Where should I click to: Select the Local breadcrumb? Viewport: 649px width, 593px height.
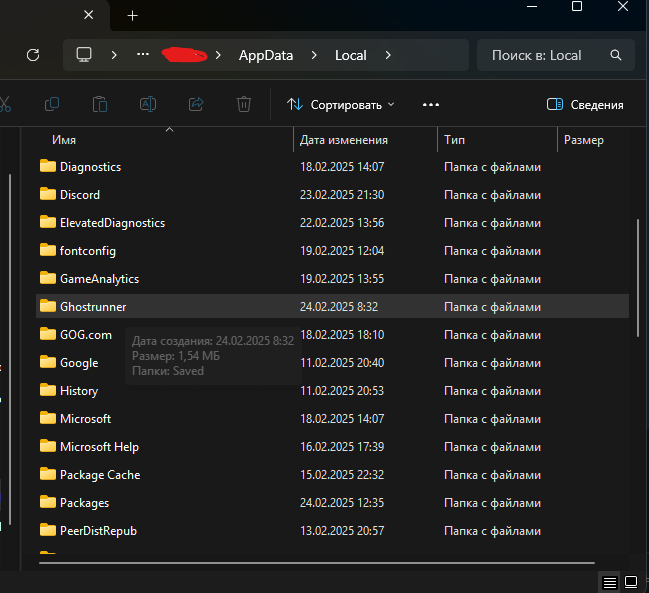(x=351, y=55)
